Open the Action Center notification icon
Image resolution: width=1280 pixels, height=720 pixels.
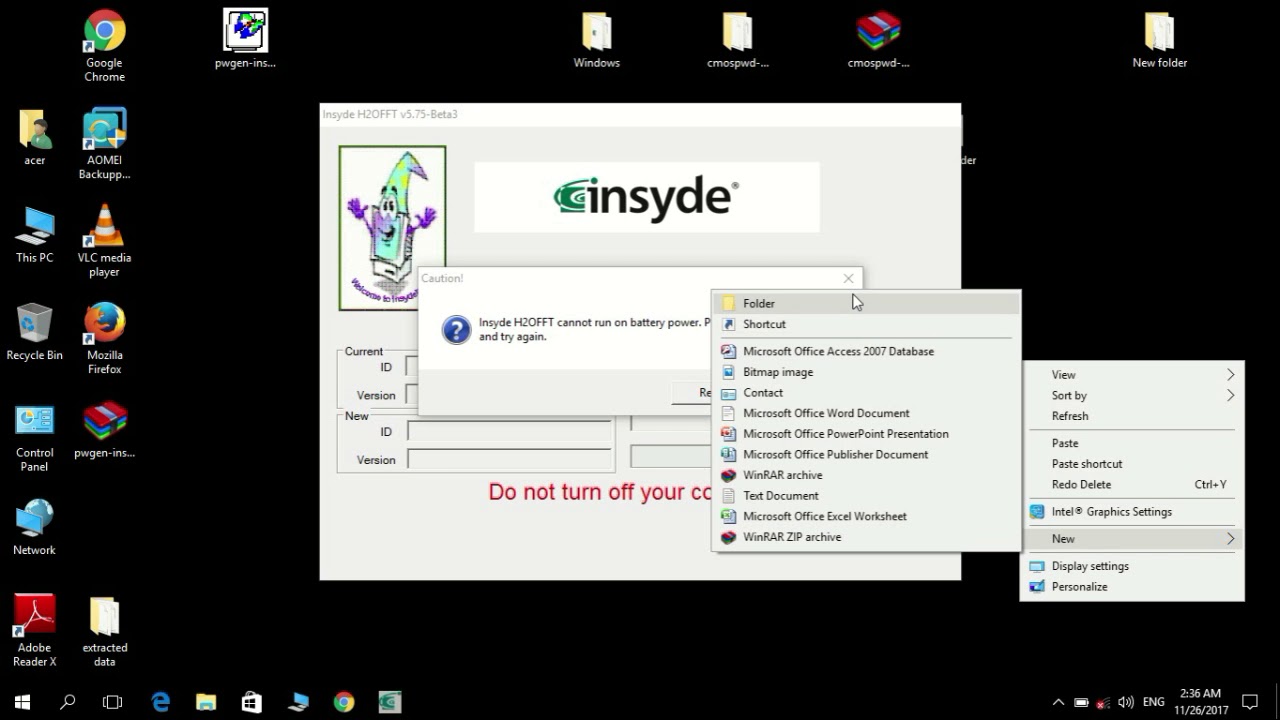1249,702
